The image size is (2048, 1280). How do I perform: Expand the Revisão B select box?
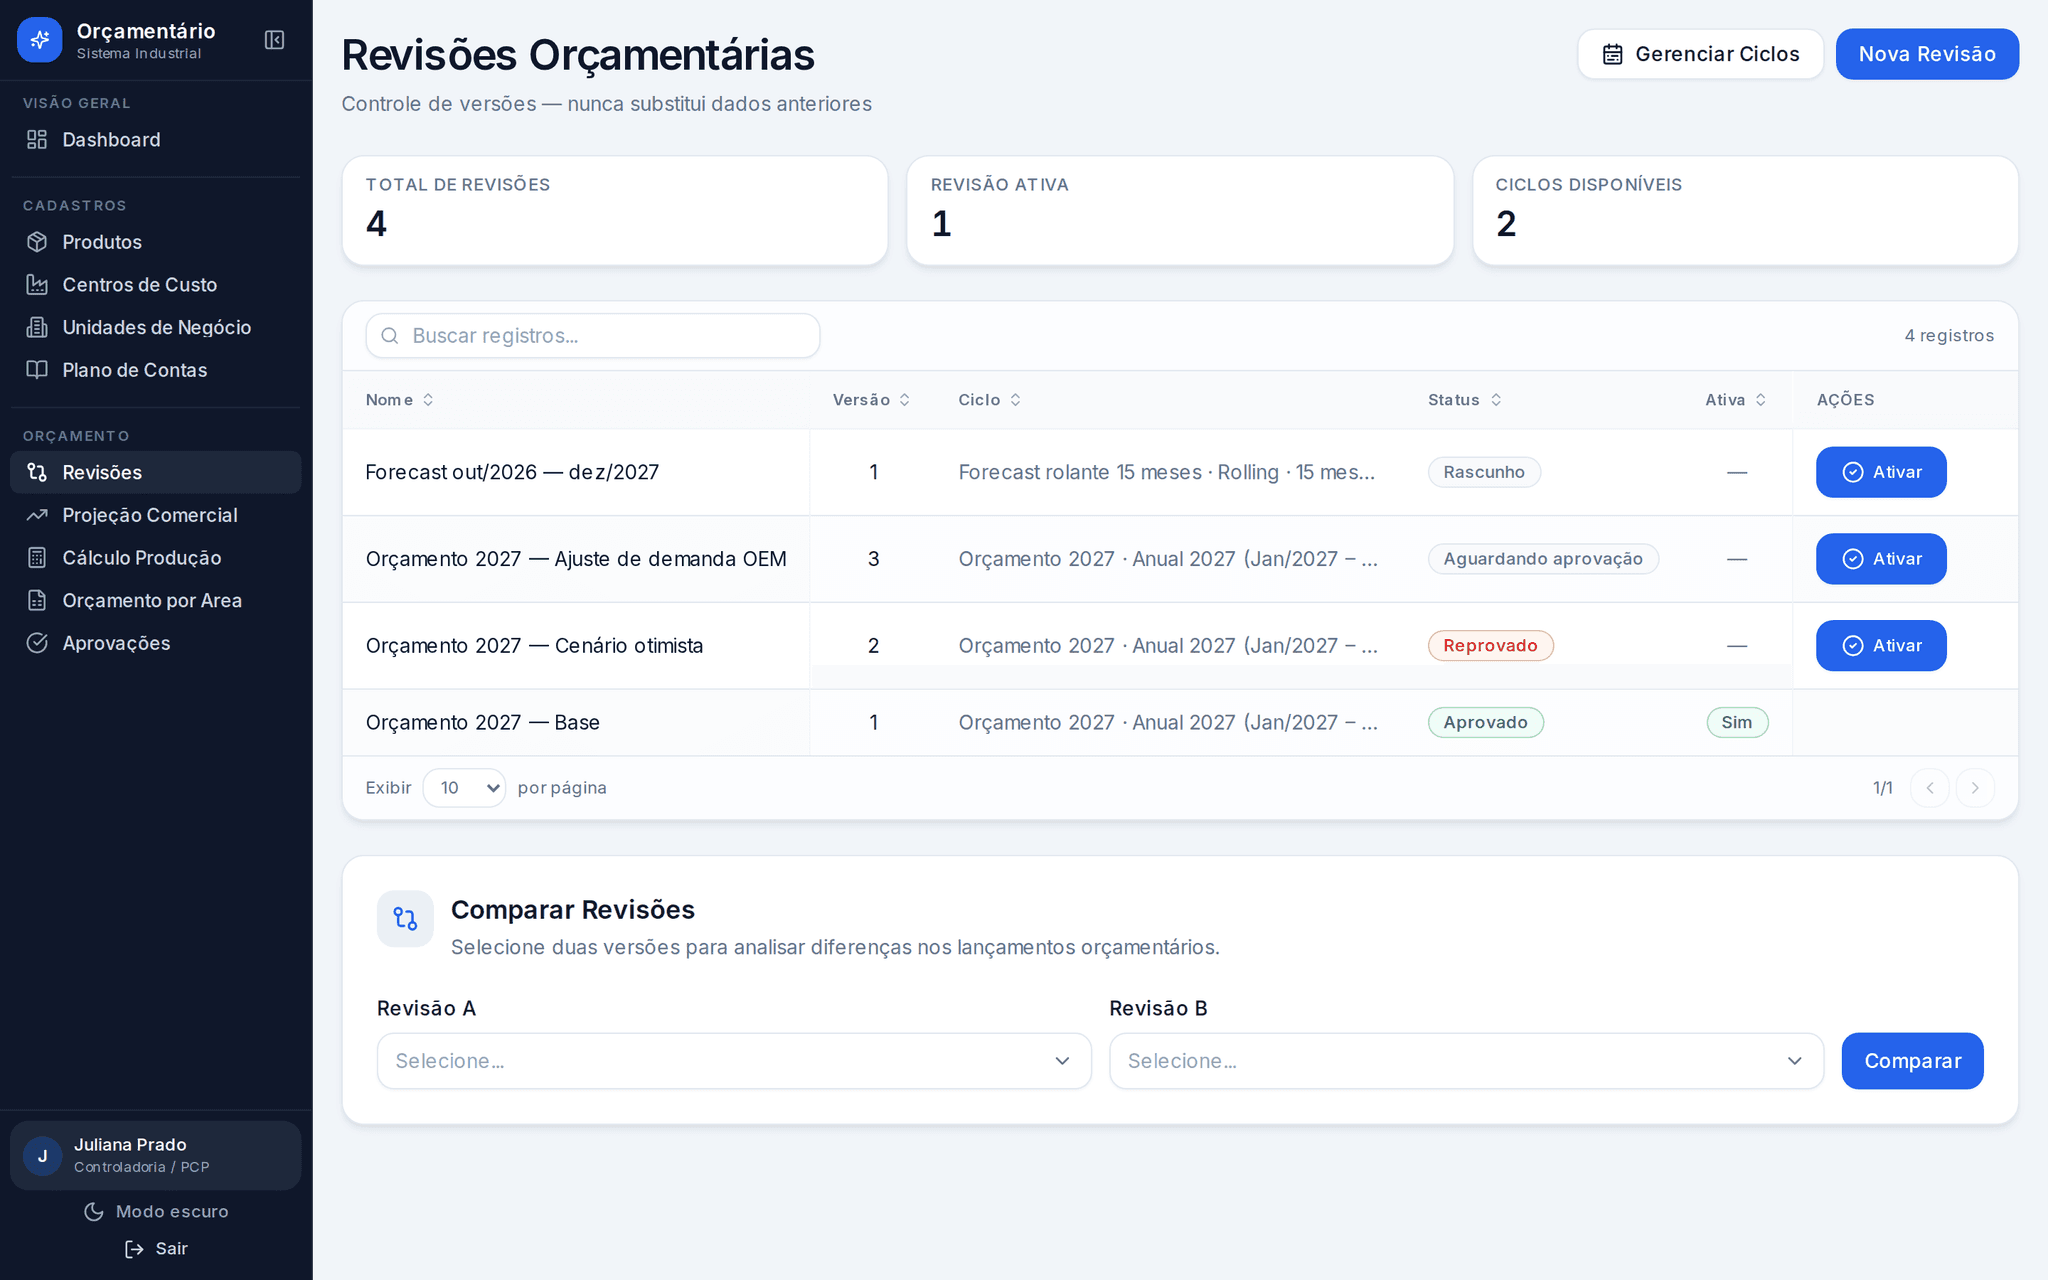coord(1466,1061)
